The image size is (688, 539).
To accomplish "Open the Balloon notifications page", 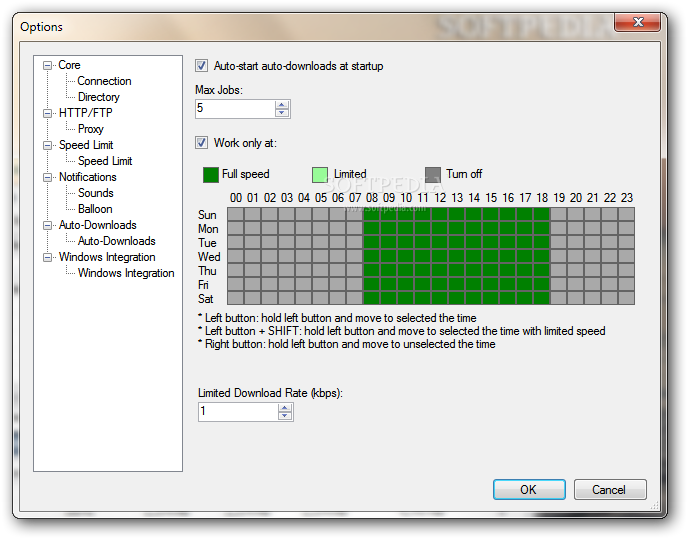I will pos(95,209).
